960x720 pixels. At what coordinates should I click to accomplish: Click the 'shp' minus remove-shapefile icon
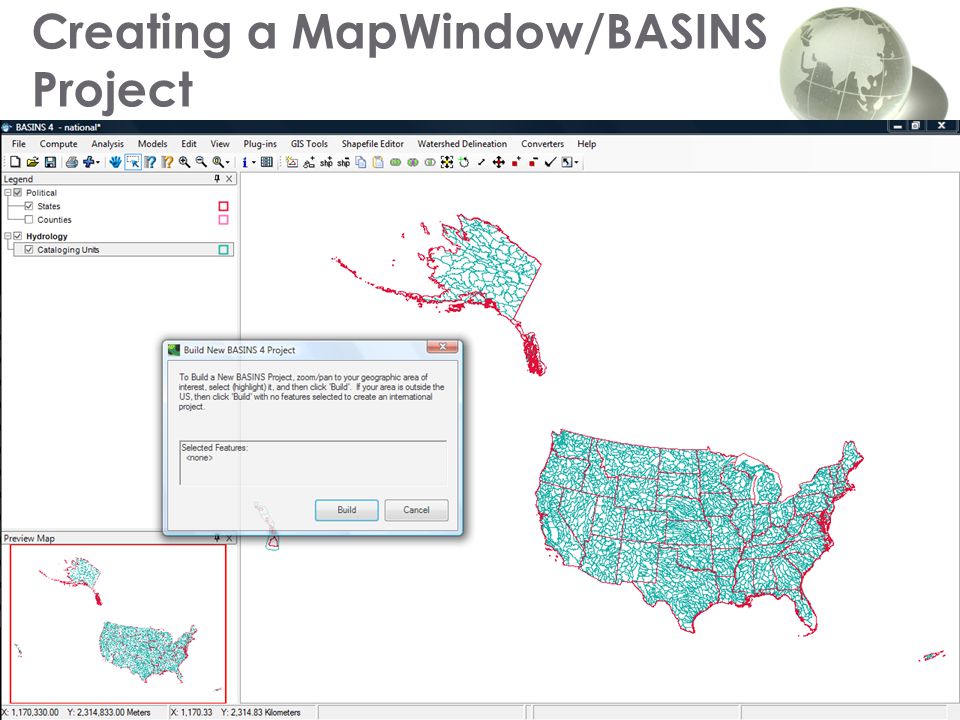(343, 162)
